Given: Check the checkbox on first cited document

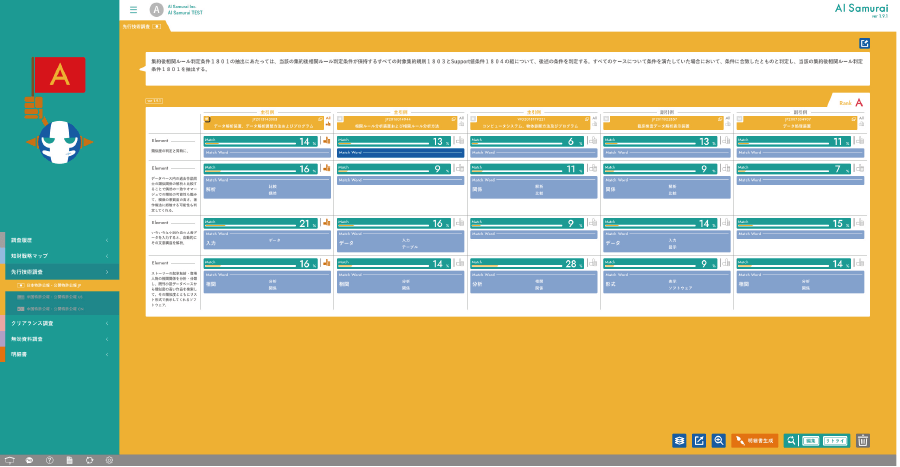Looking at the screenshot, I should point(207,118).
